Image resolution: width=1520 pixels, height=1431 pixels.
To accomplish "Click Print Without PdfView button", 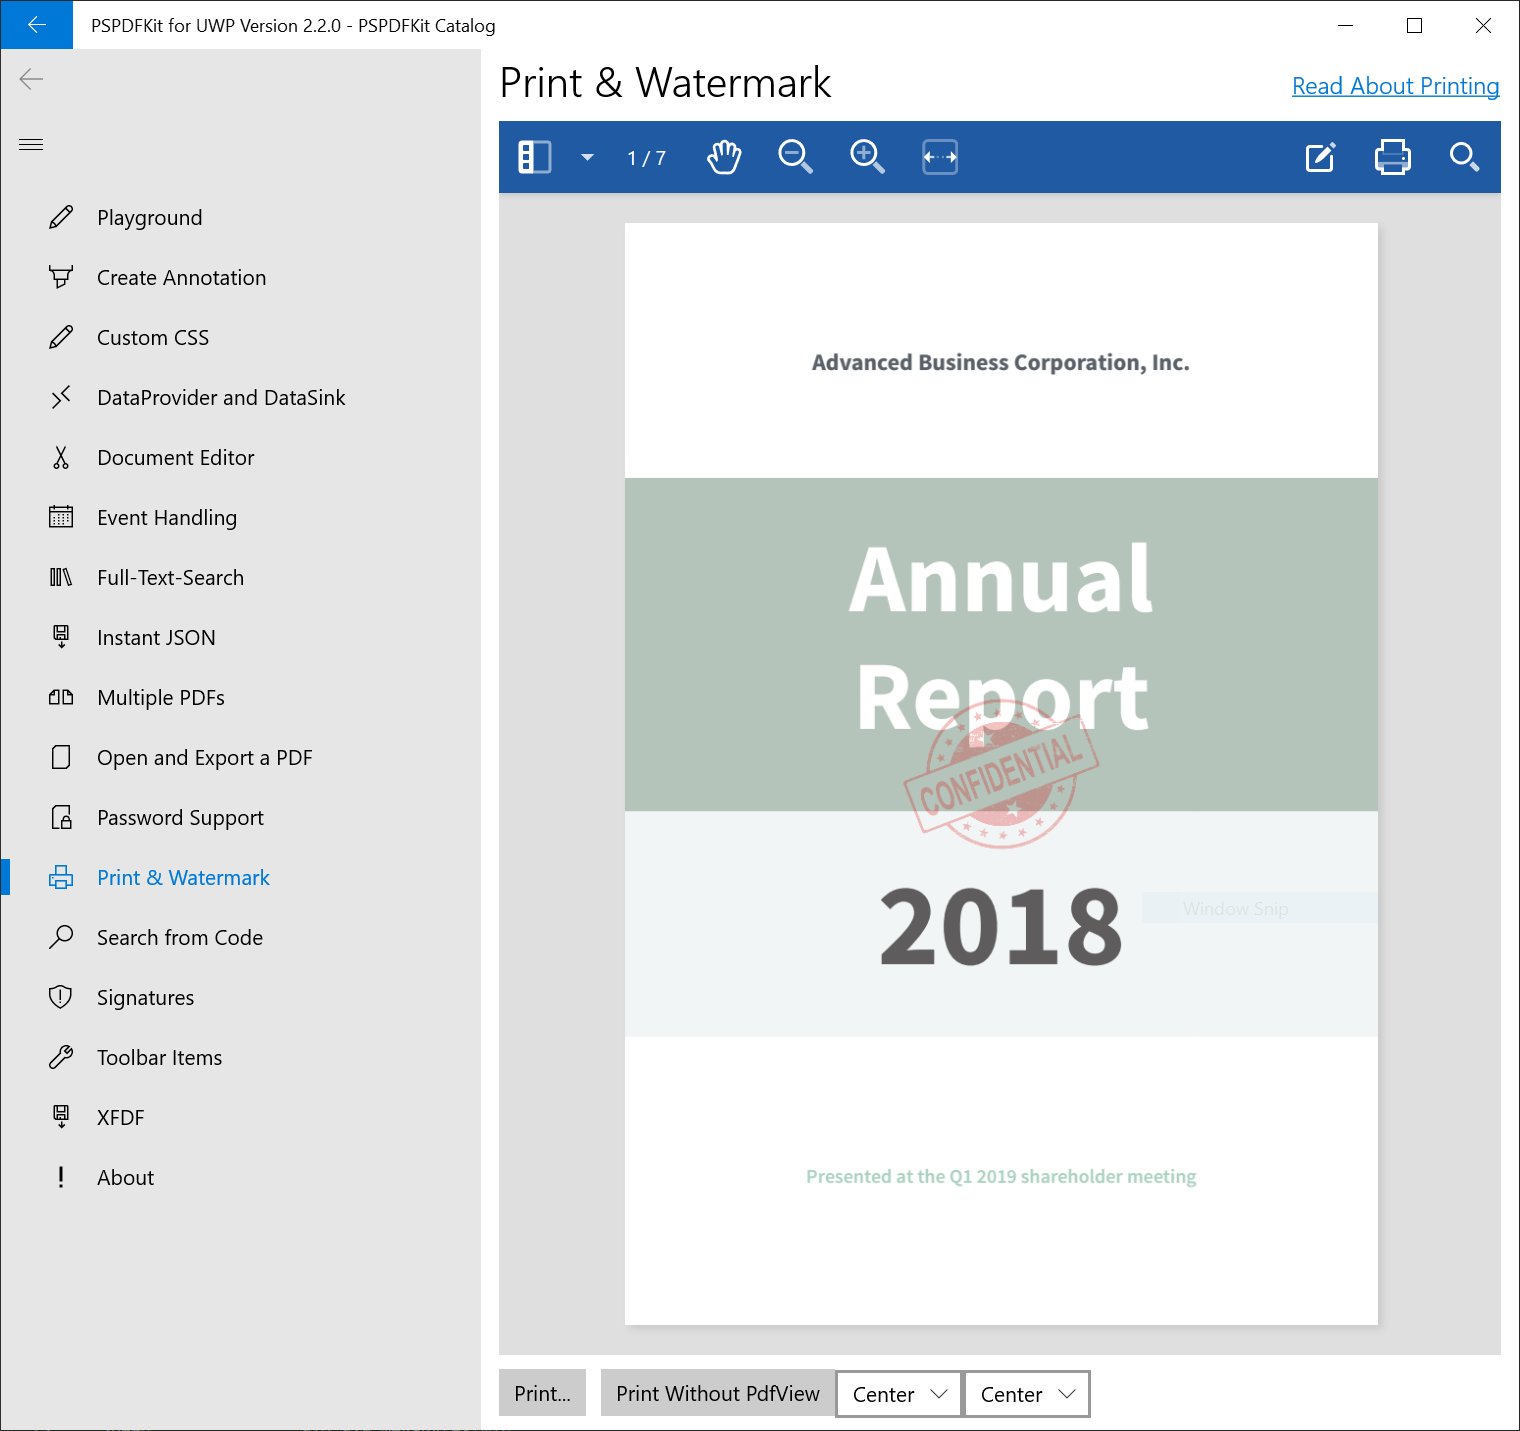I will 717,1393.
